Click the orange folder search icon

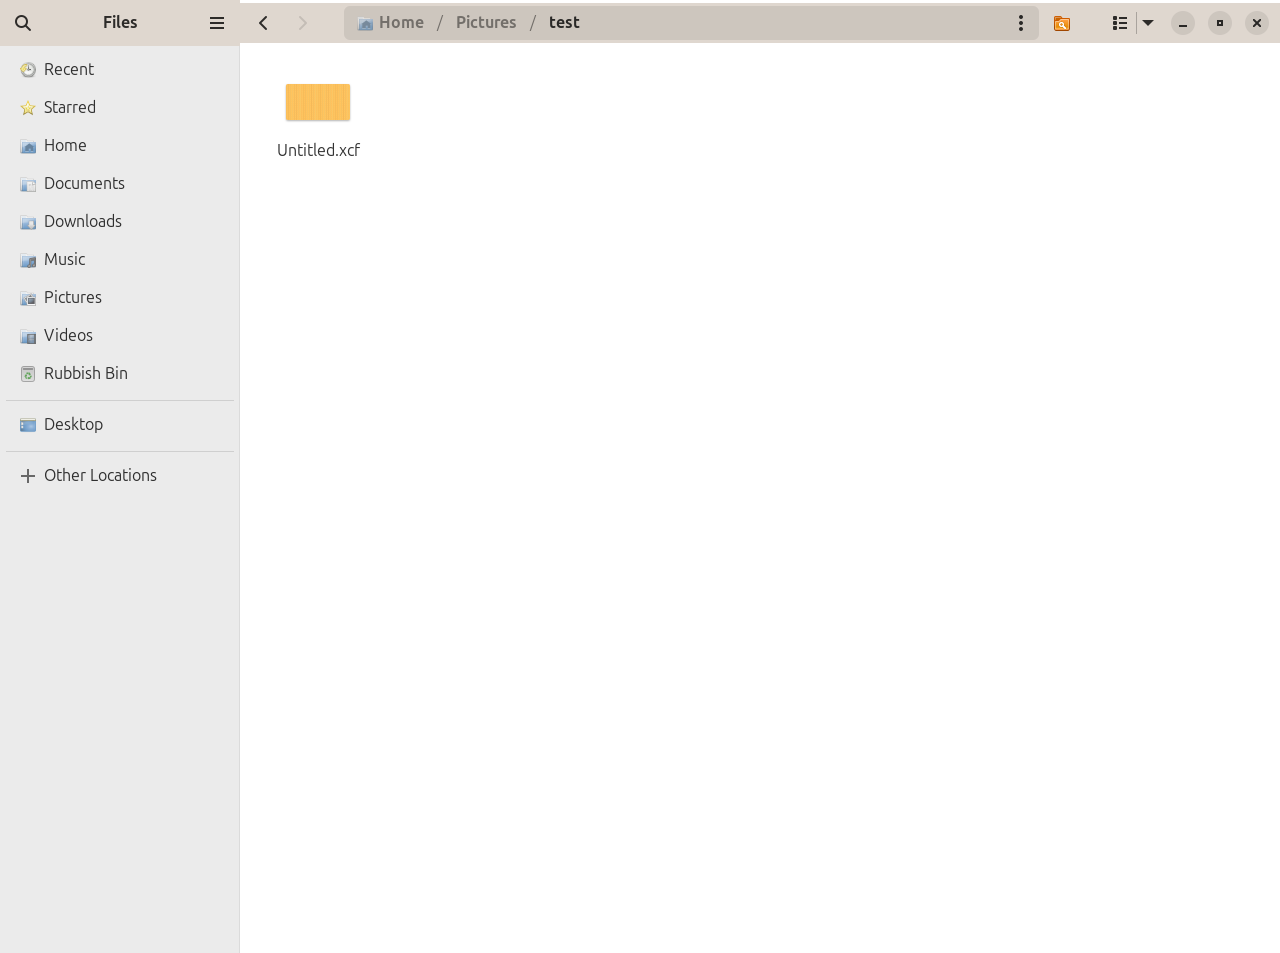click(x=1062, y=23)
